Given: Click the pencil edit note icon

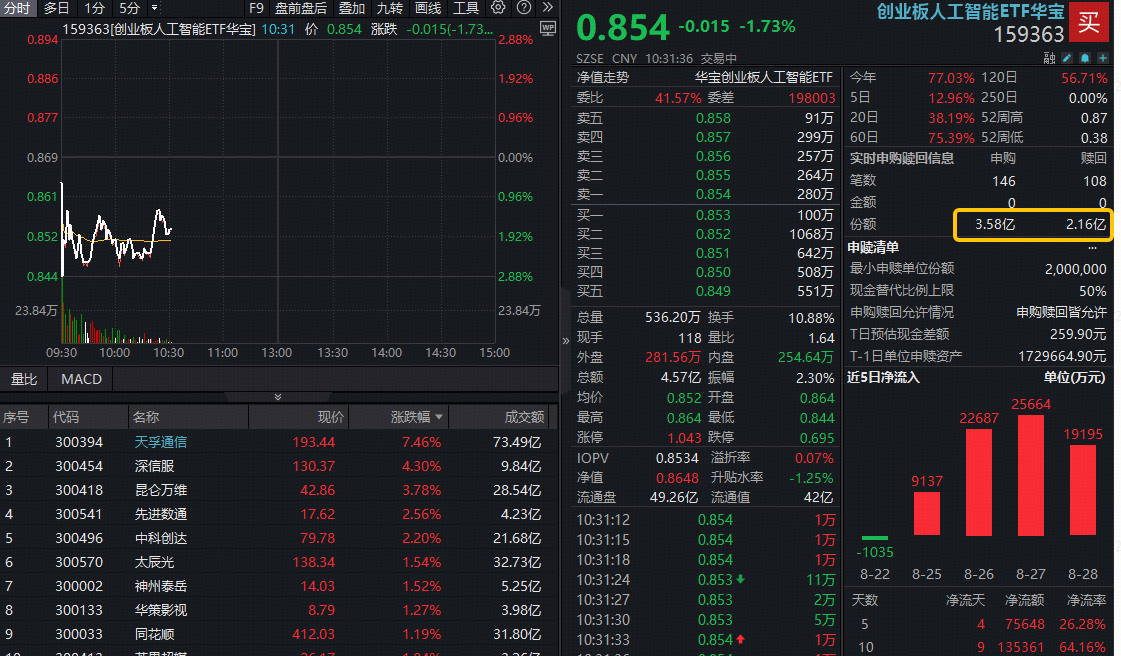Looking at the screenshot, I should pyautogui.click(x=1067, y=58).
